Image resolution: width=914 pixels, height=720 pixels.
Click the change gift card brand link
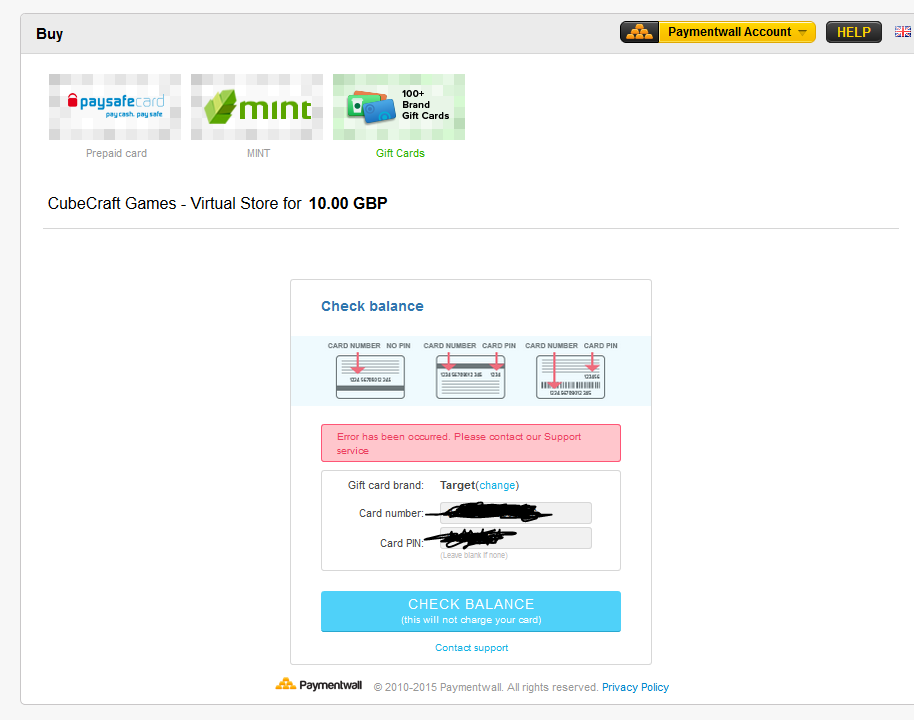497,485
